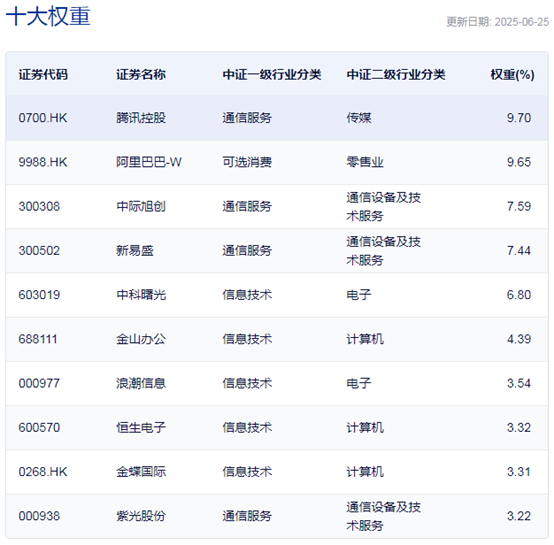Image resolution: width=554 pixels, height=545 pixels.
Task: Click the 9.70 weight value
Action: (x=519, y=118)
